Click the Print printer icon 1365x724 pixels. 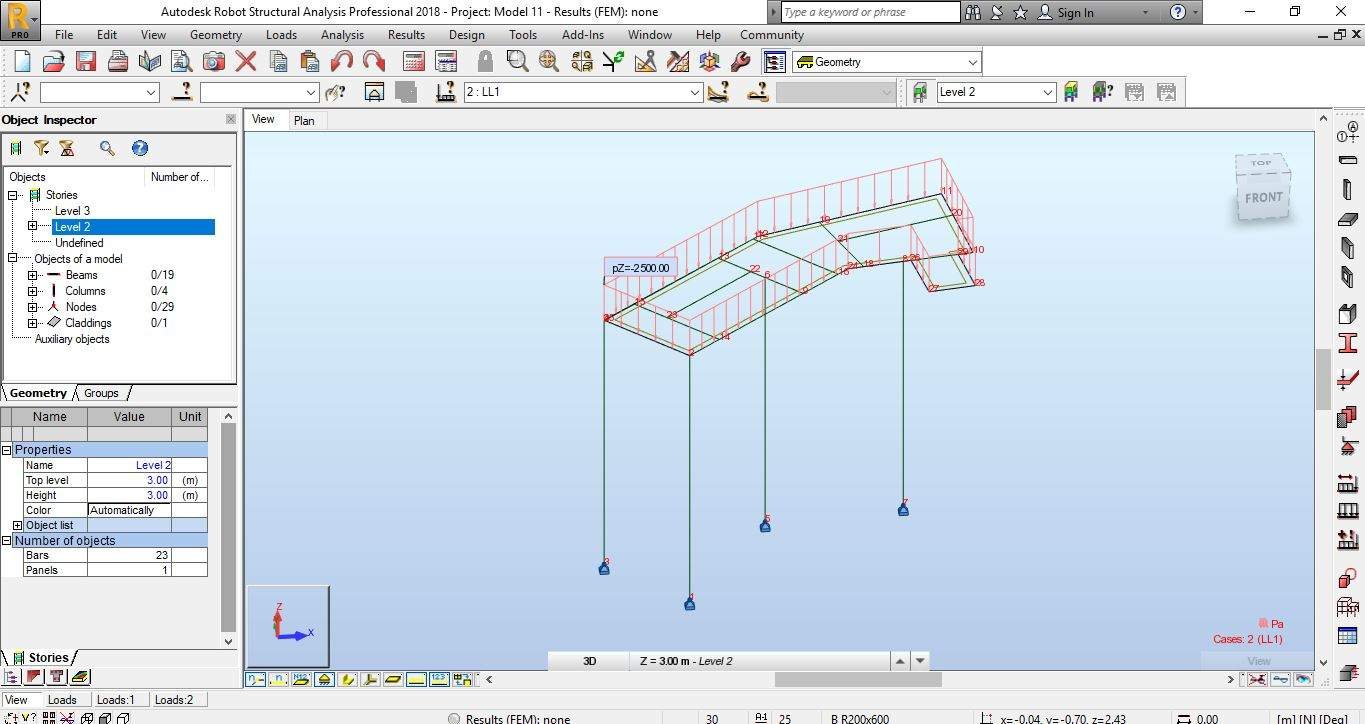(x=118, y=62)
